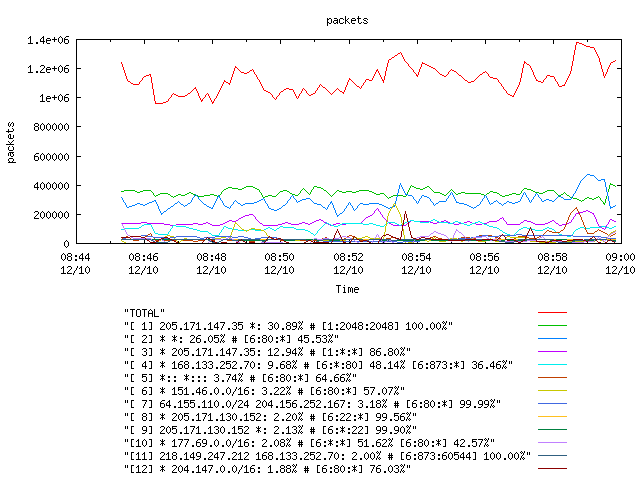This screenshot has width=640, height=480.
Task: Click the 08:48 12/10 time axis label
Action: [211, 264]
